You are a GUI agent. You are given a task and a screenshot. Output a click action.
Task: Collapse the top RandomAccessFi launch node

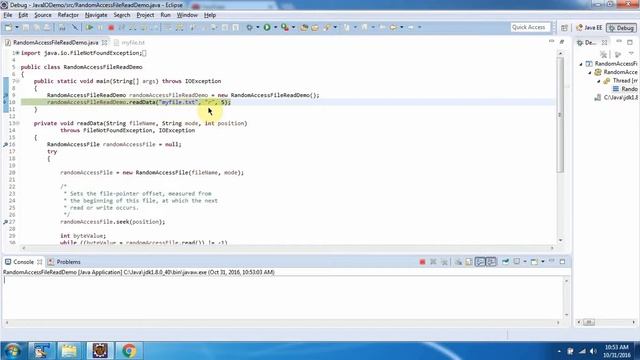[x=581, y=64]
